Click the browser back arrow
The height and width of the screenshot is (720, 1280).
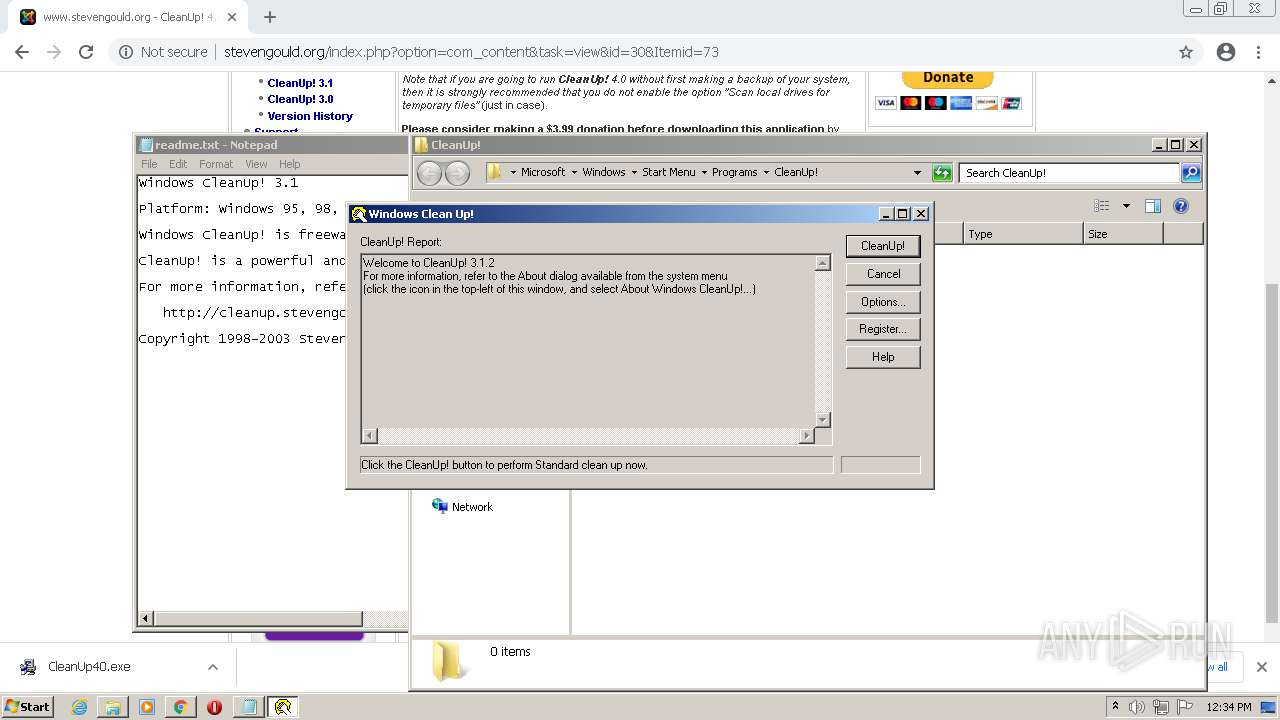[x=22, y=52]
